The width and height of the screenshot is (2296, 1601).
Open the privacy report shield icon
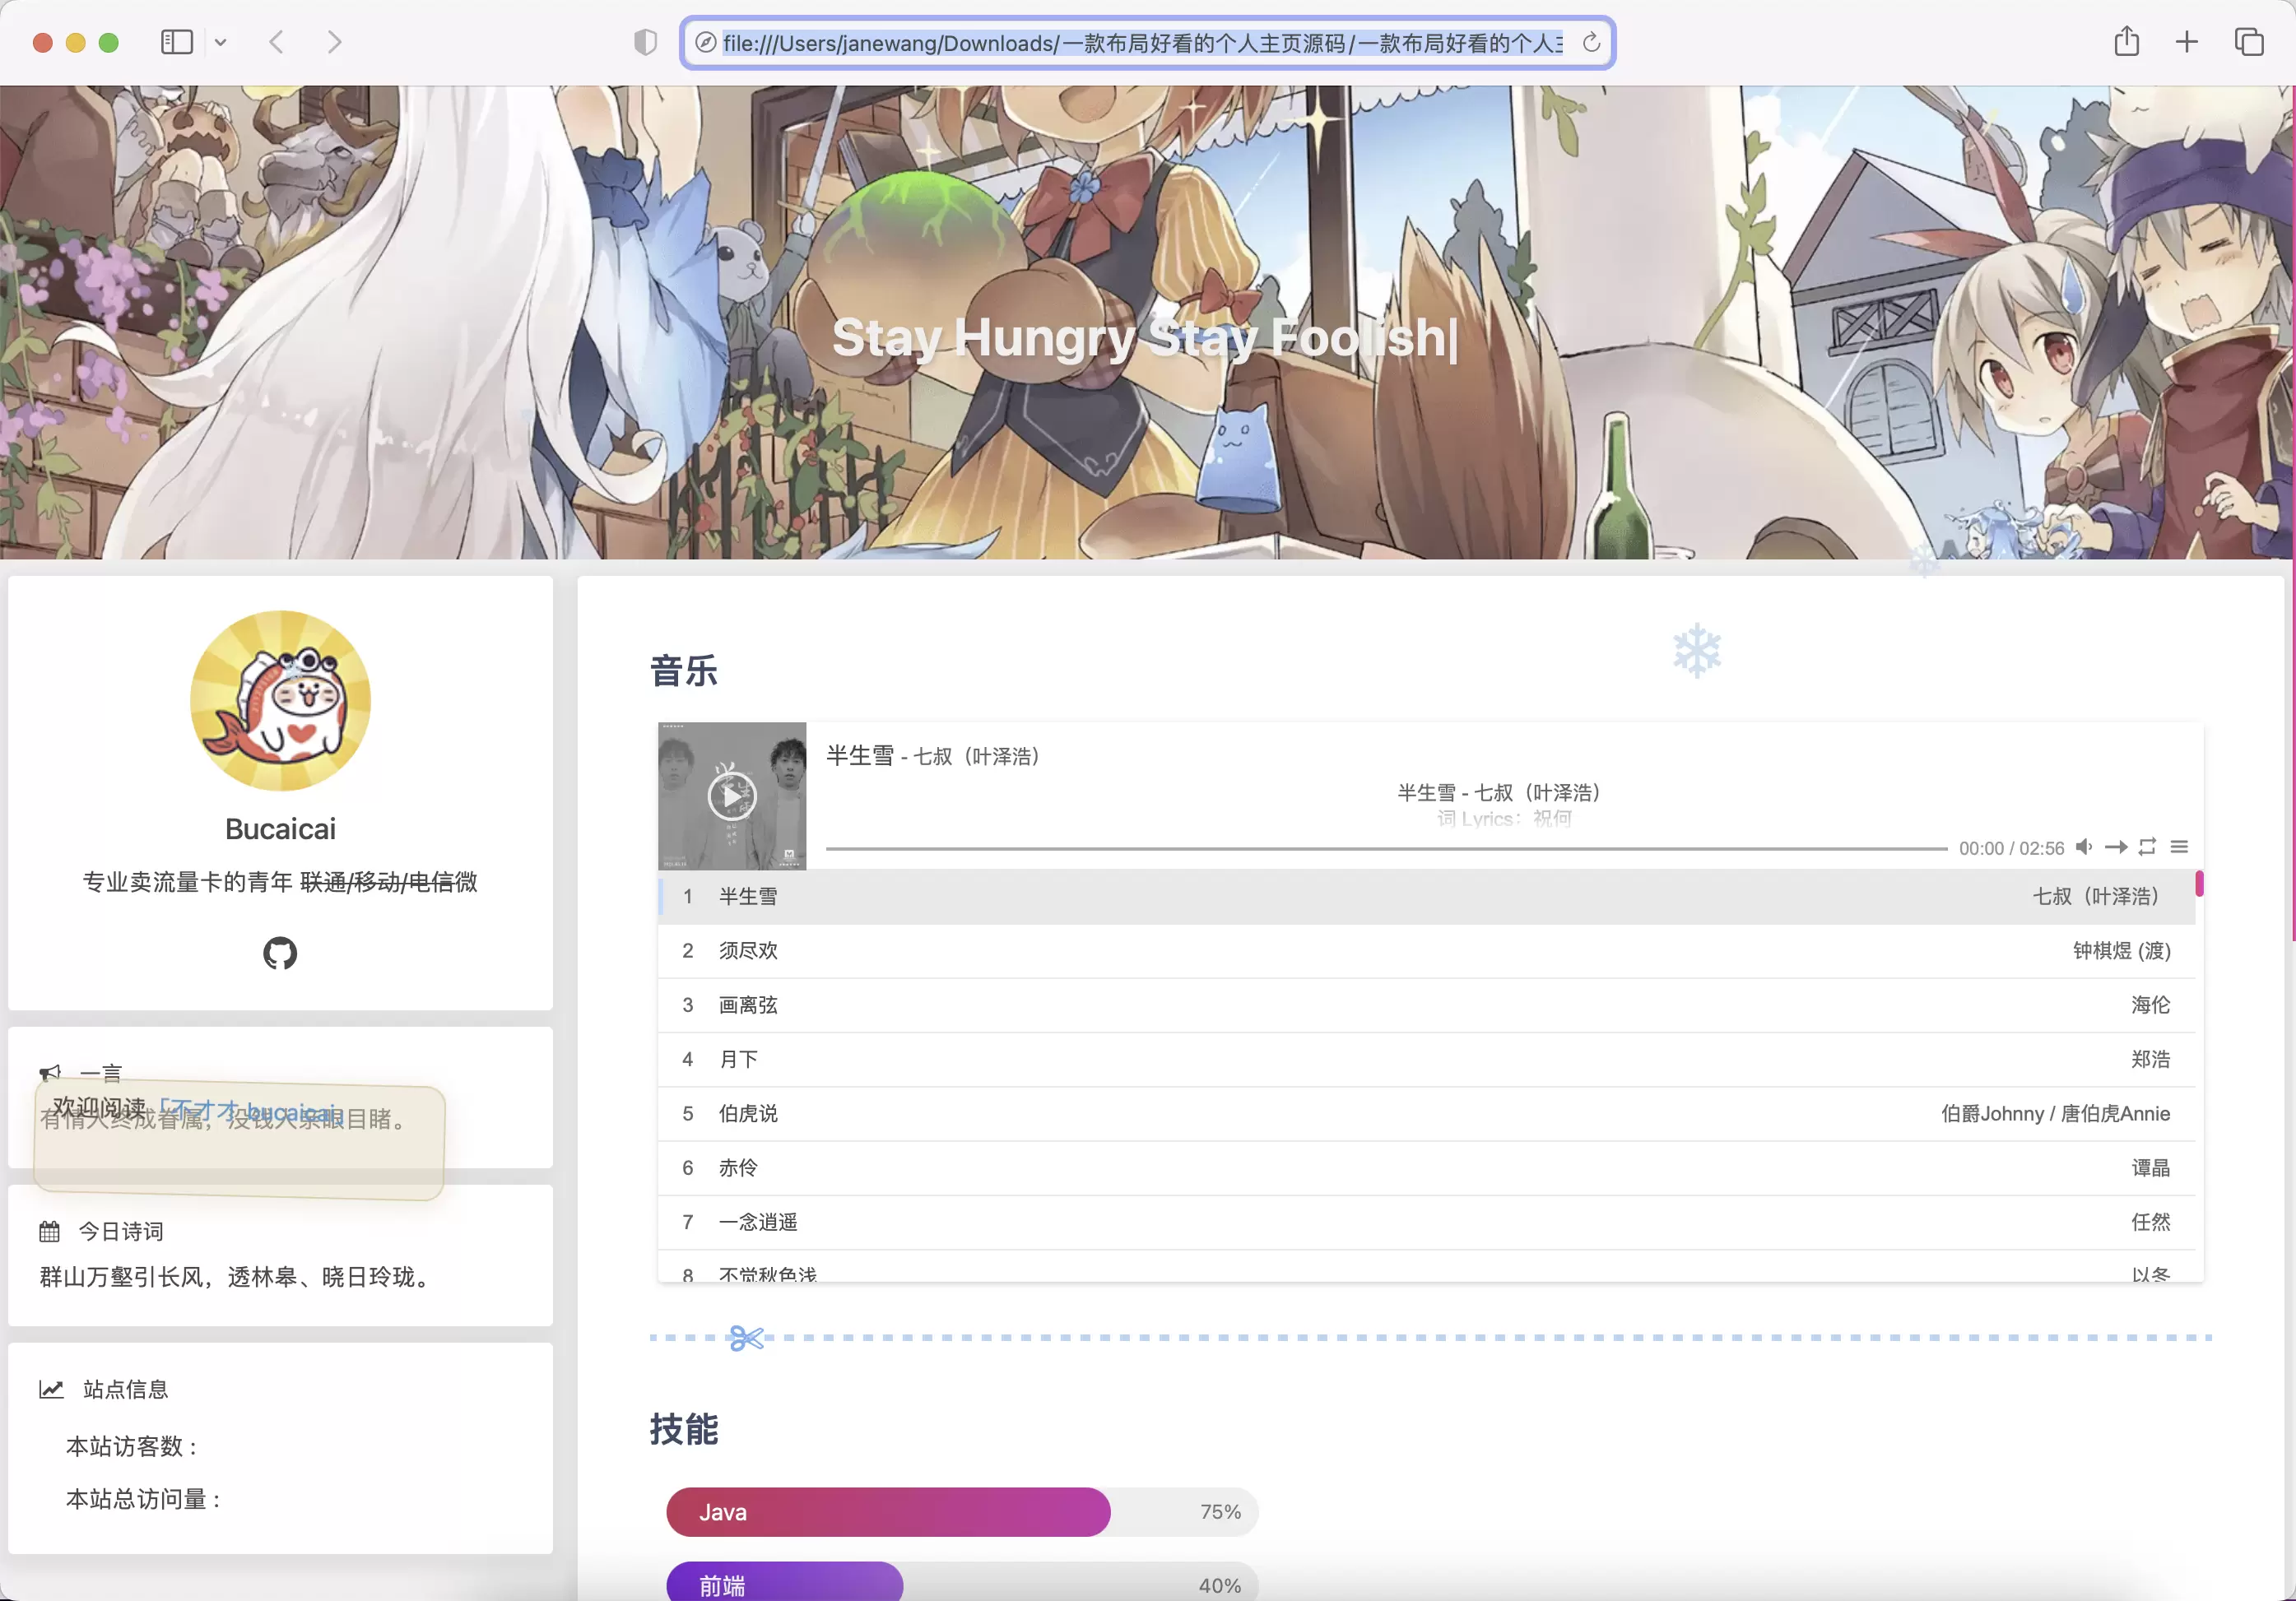point(646,42)
